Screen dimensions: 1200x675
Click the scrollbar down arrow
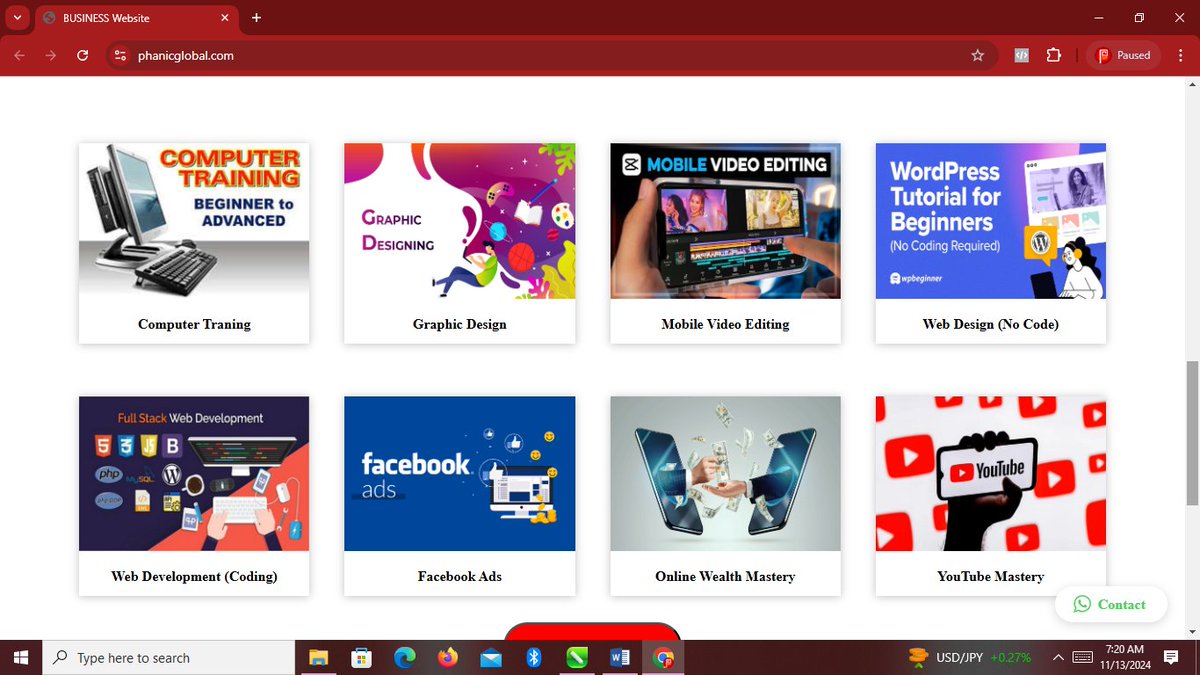coord(1191,632)
